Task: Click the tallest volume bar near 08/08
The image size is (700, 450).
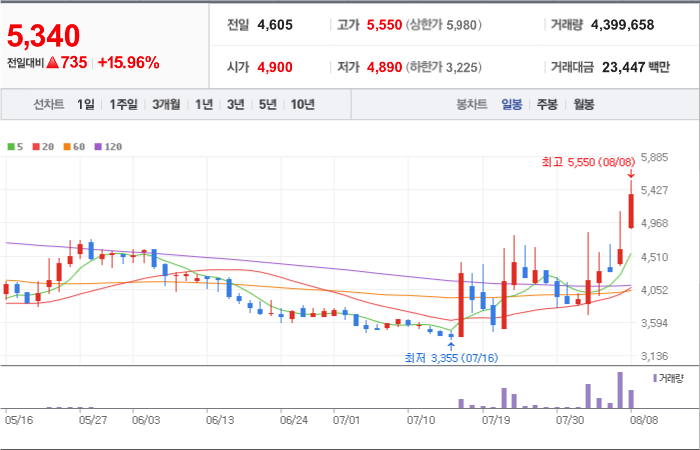Action: [620, 390]
